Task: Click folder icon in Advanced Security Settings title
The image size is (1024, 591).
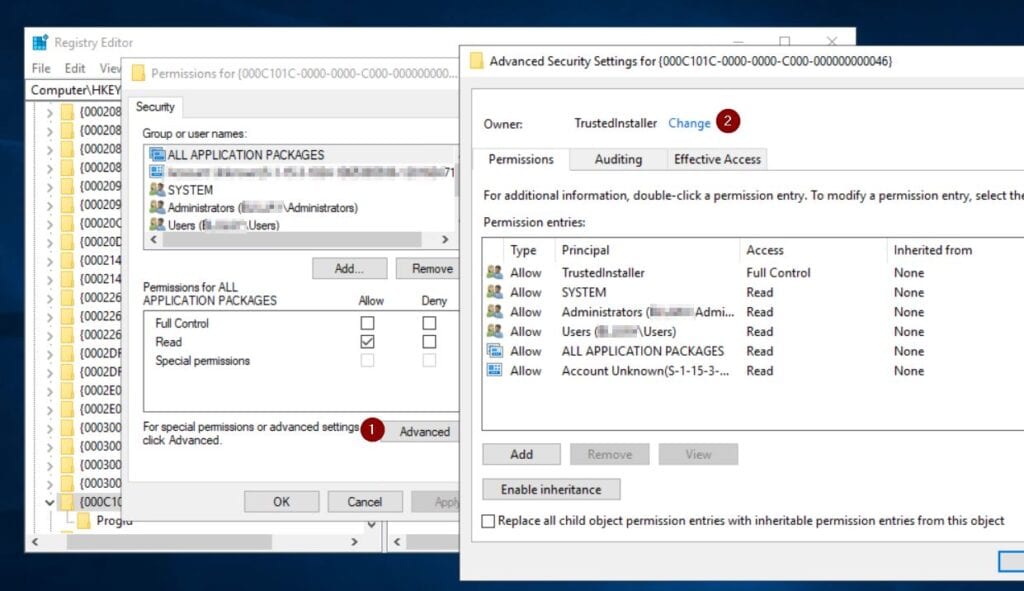Action: [x=477, y=61]
